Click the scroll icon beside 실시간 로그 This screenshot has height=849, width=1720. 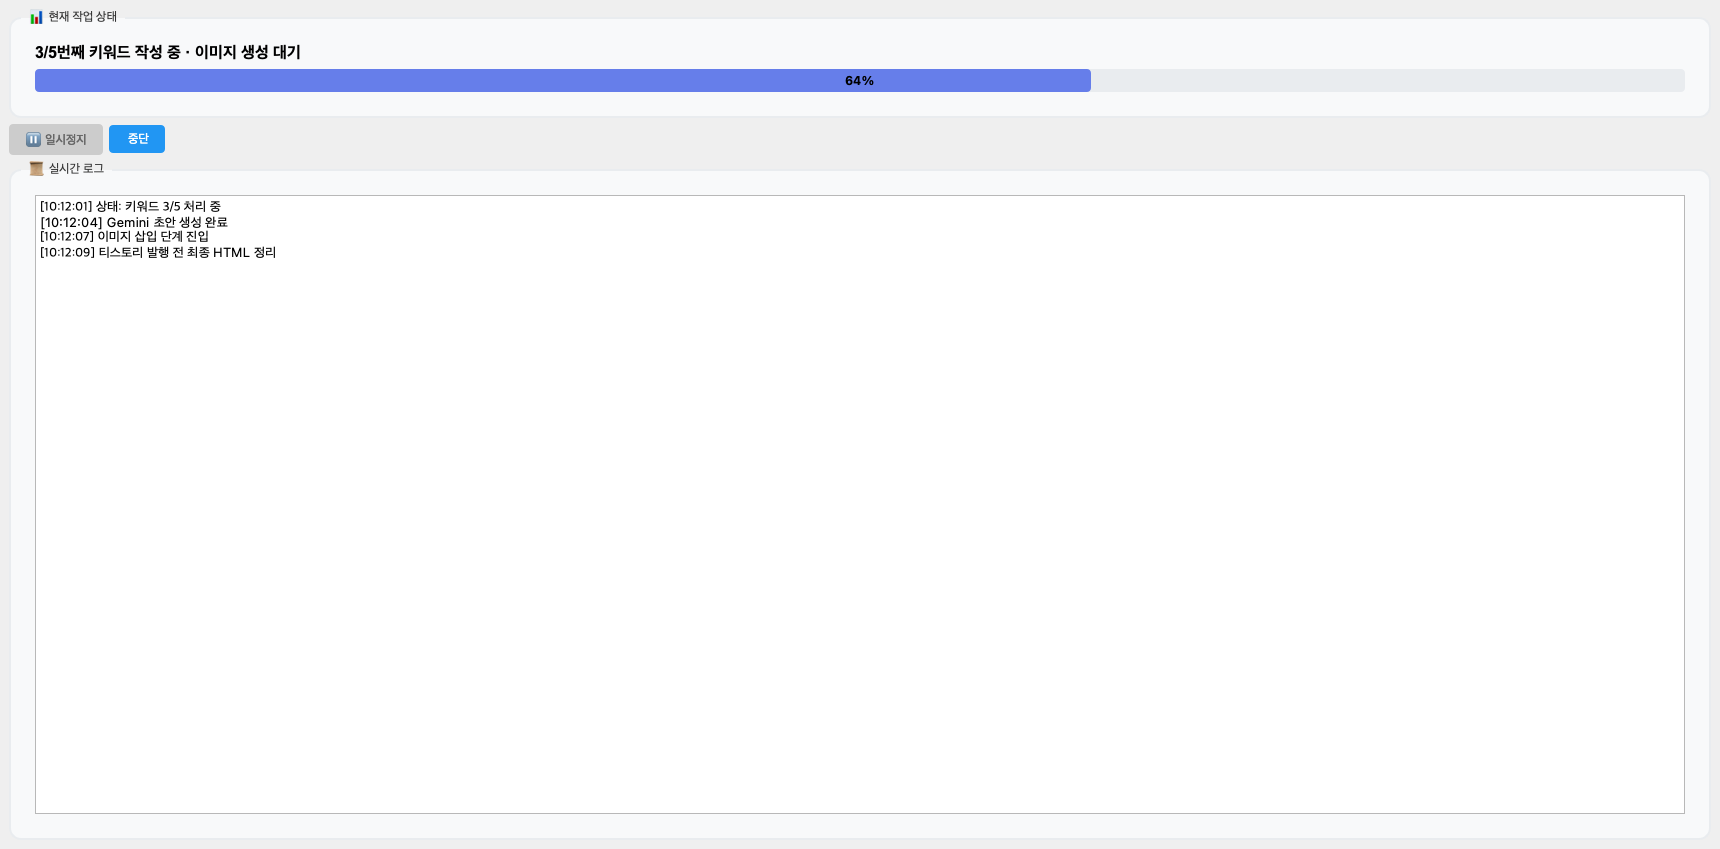click(36, 169)
